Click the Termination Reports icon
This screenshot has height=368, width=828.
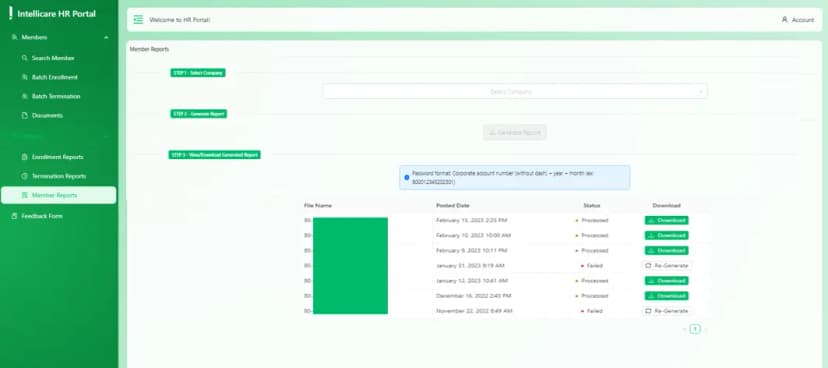tap(24, 176)
